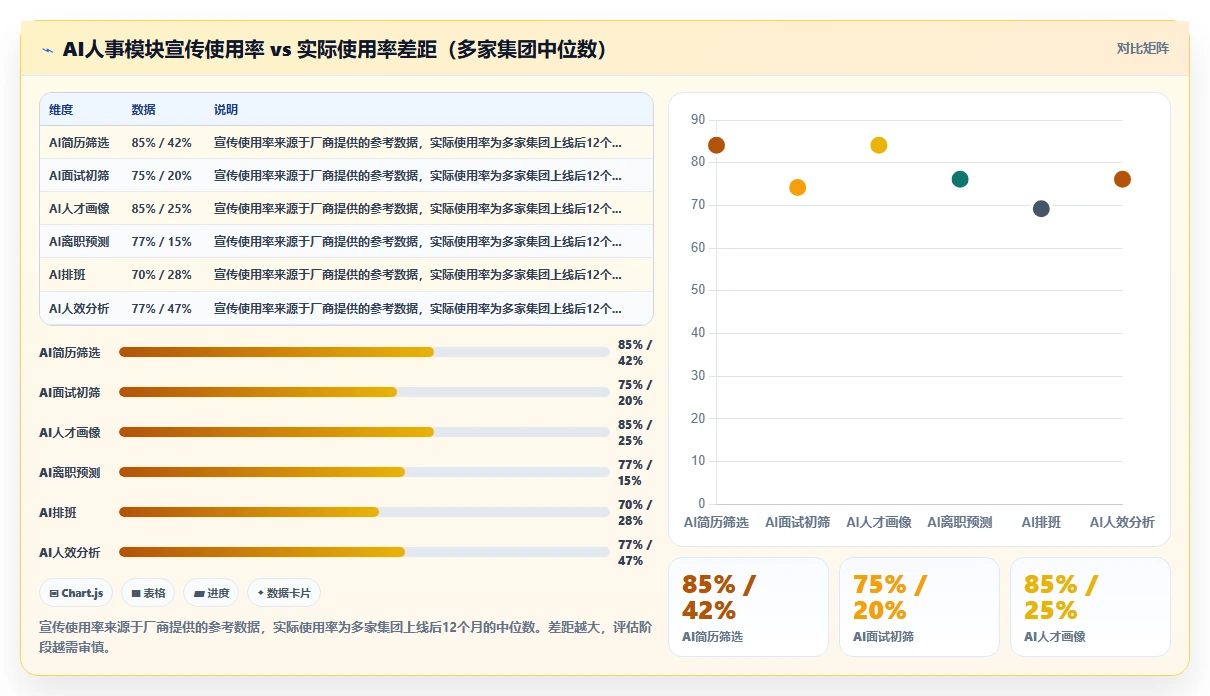
Task: Click the dashboard title AI人事模块宣传使用率
Action: 335,49
